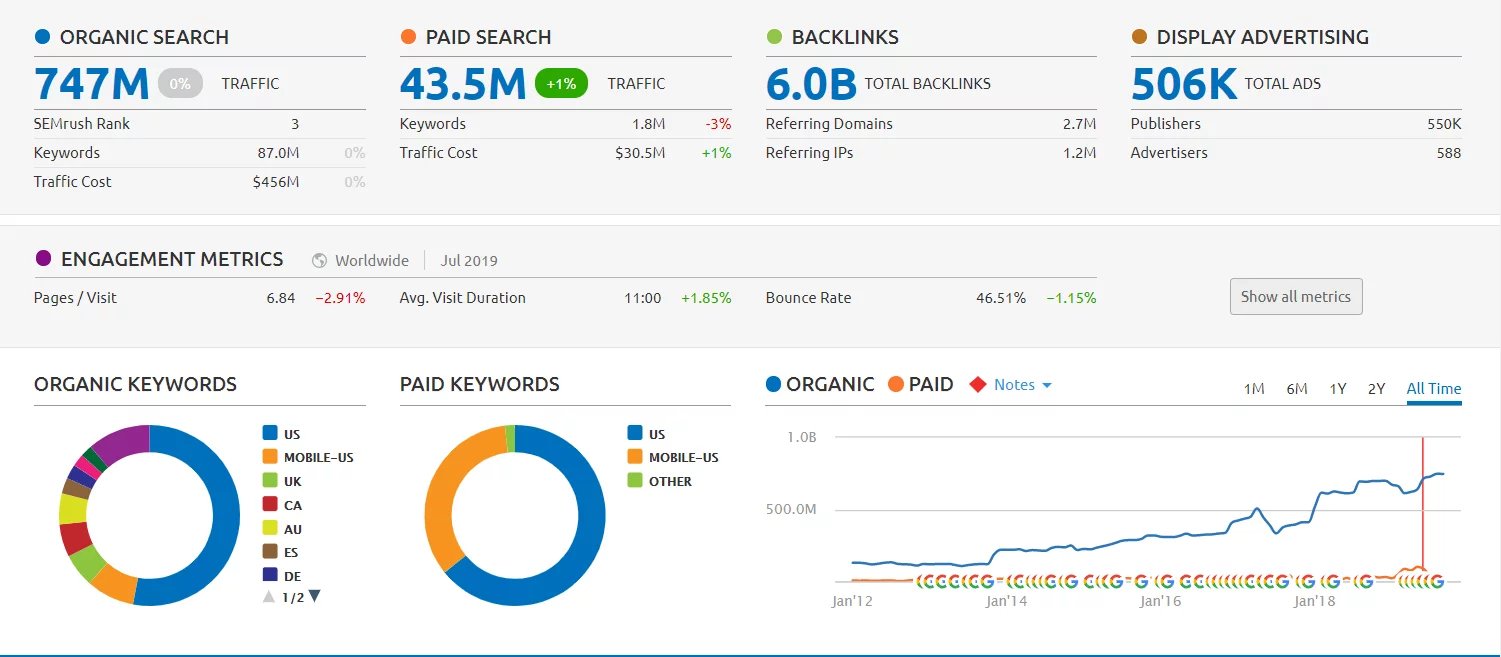Switch chart range to 1Y
The image size is (1501, 657).
click(x=1337, y=389)
